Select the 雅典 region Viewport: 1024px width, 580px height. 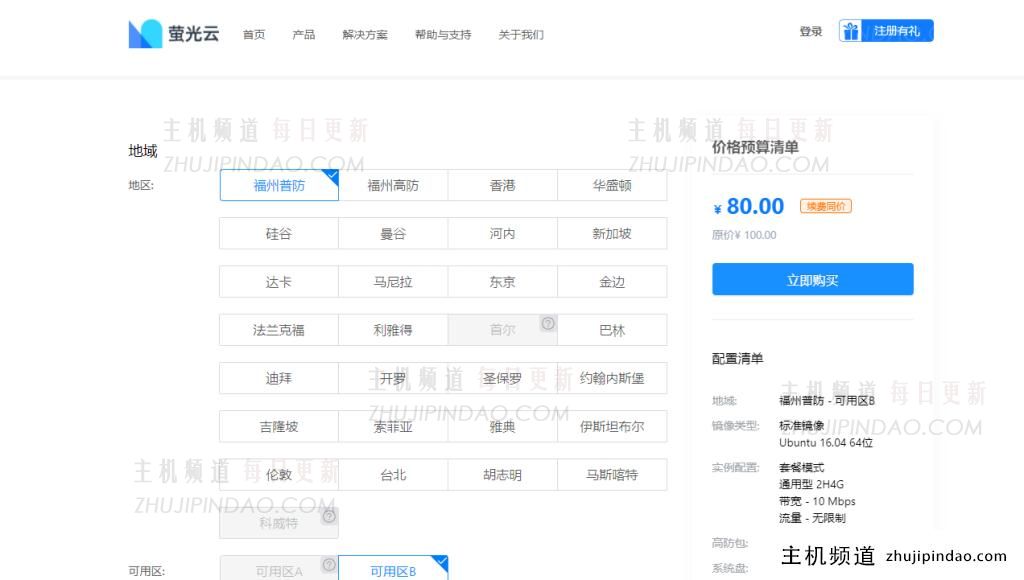click(x=503, y=427)
